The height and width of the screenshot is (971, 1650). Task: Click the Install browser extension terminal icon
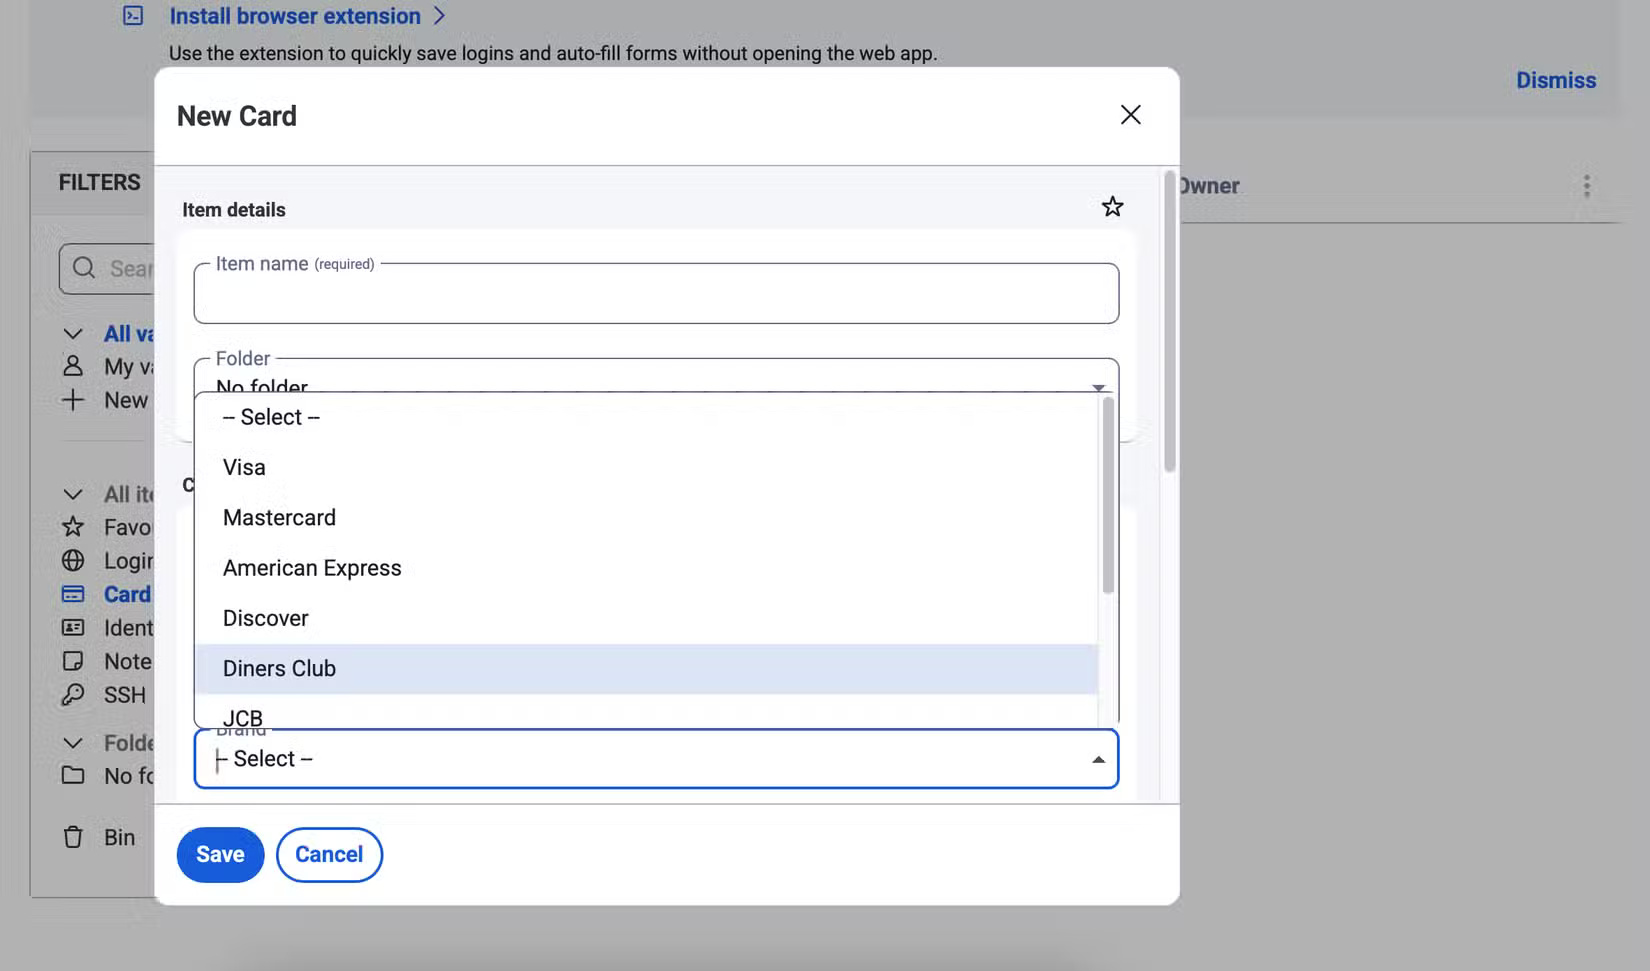pos(132,15)
